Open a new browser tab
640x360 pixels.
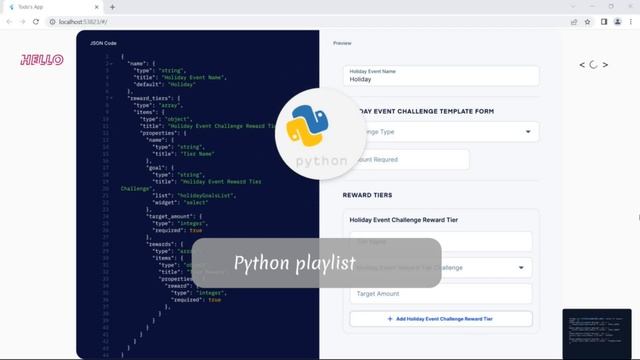pyautogui.click(x=112, y=7)
